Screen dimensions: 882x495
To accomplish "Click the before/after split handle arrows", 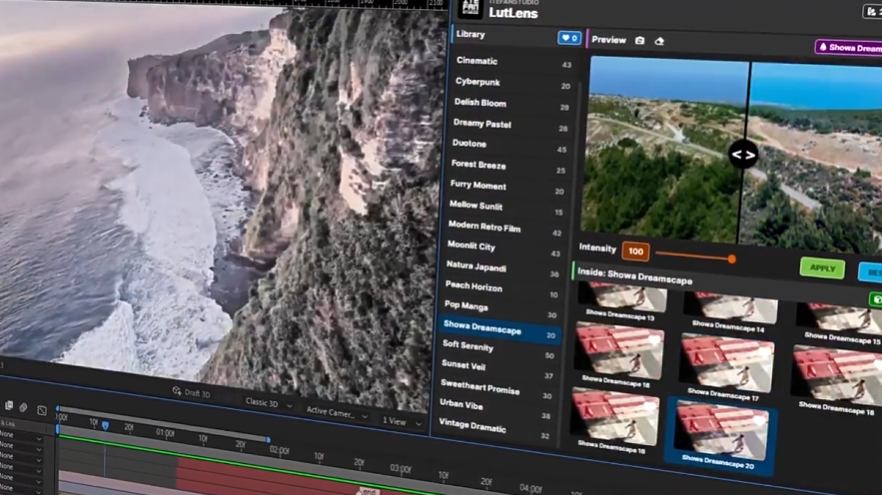I will pyautogui.click(x=743, y=154).
